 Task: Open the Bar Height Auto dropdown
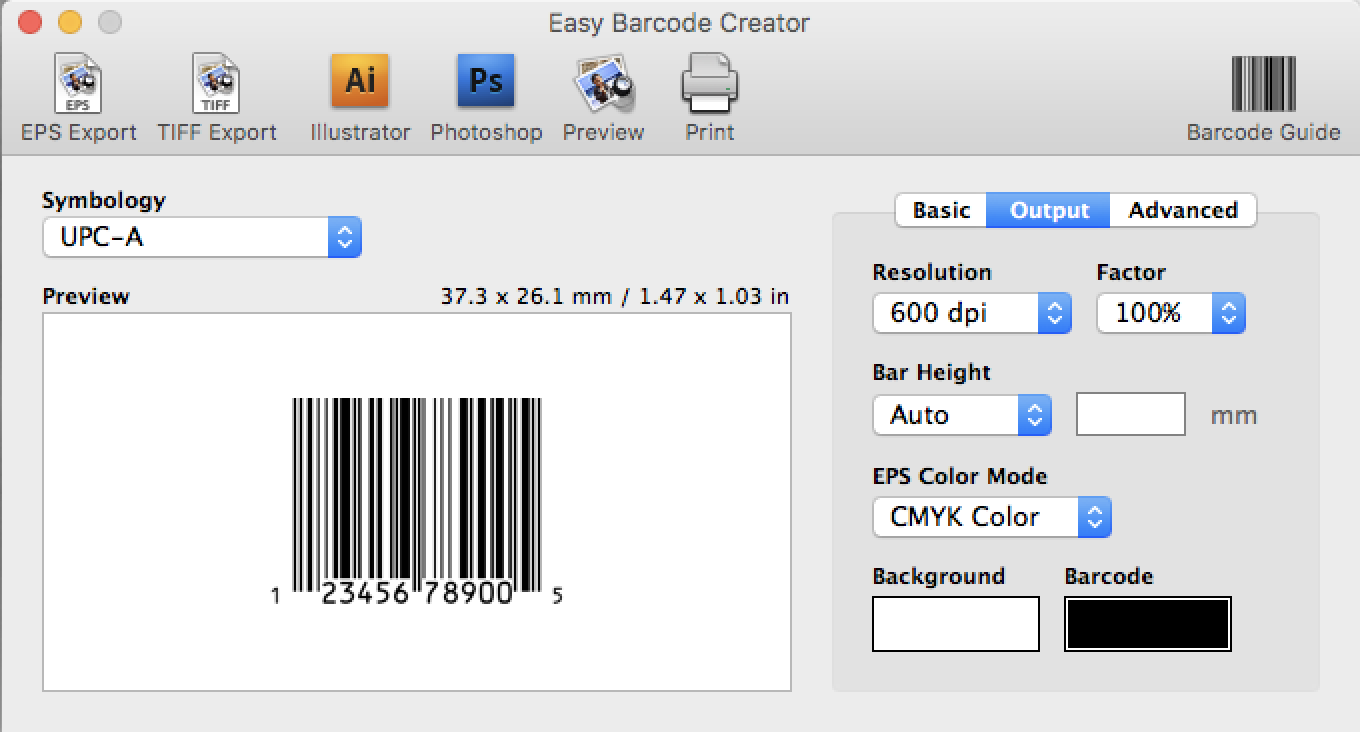961,415
